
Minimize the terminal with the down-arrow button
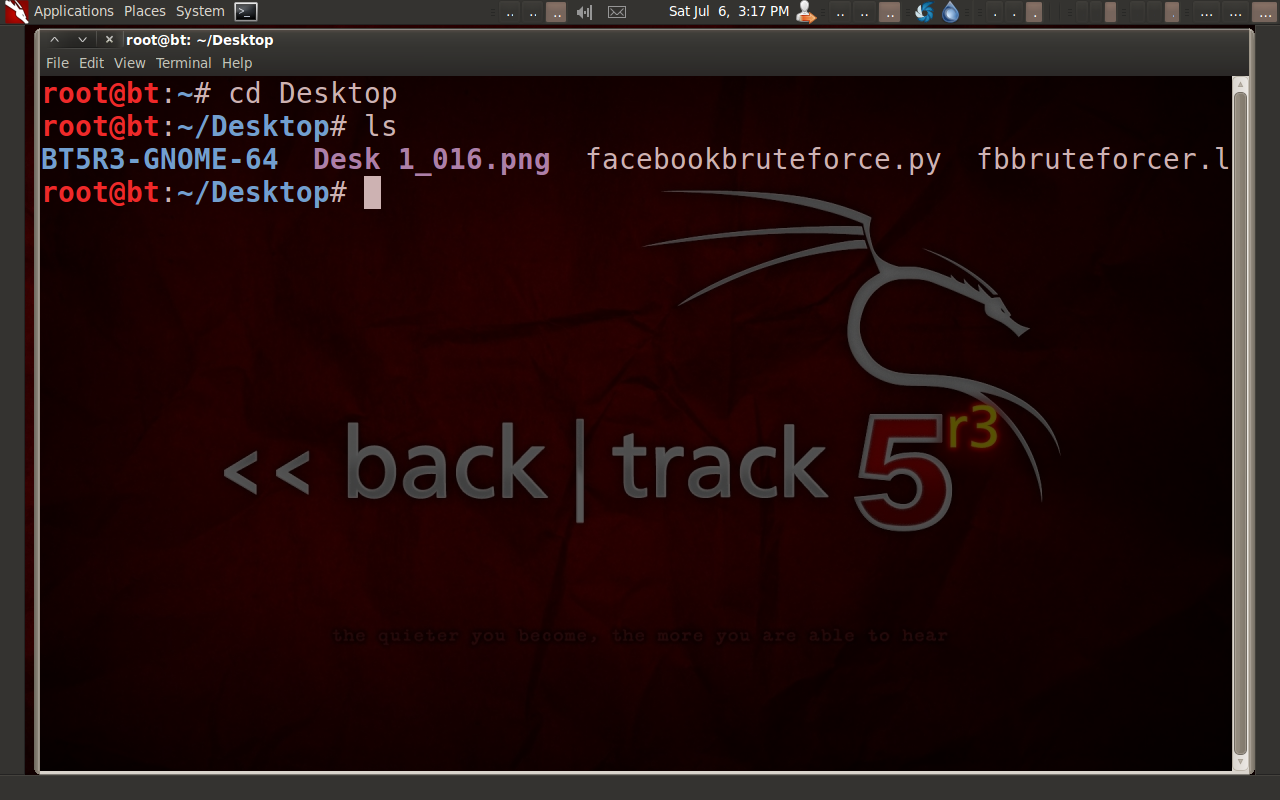(x=83, y=40)
